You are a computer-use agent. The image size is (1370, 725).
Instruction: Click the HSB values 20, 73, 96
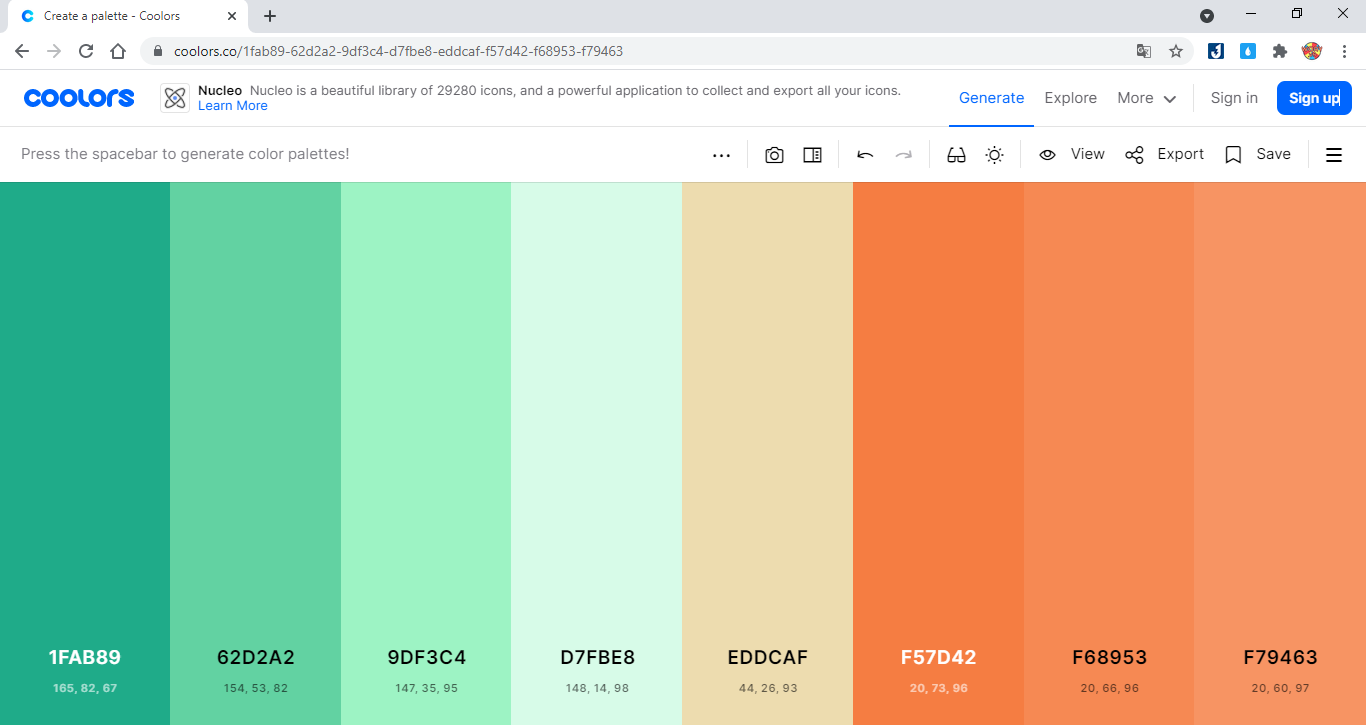pyautogui.click(x=939, y=689)
